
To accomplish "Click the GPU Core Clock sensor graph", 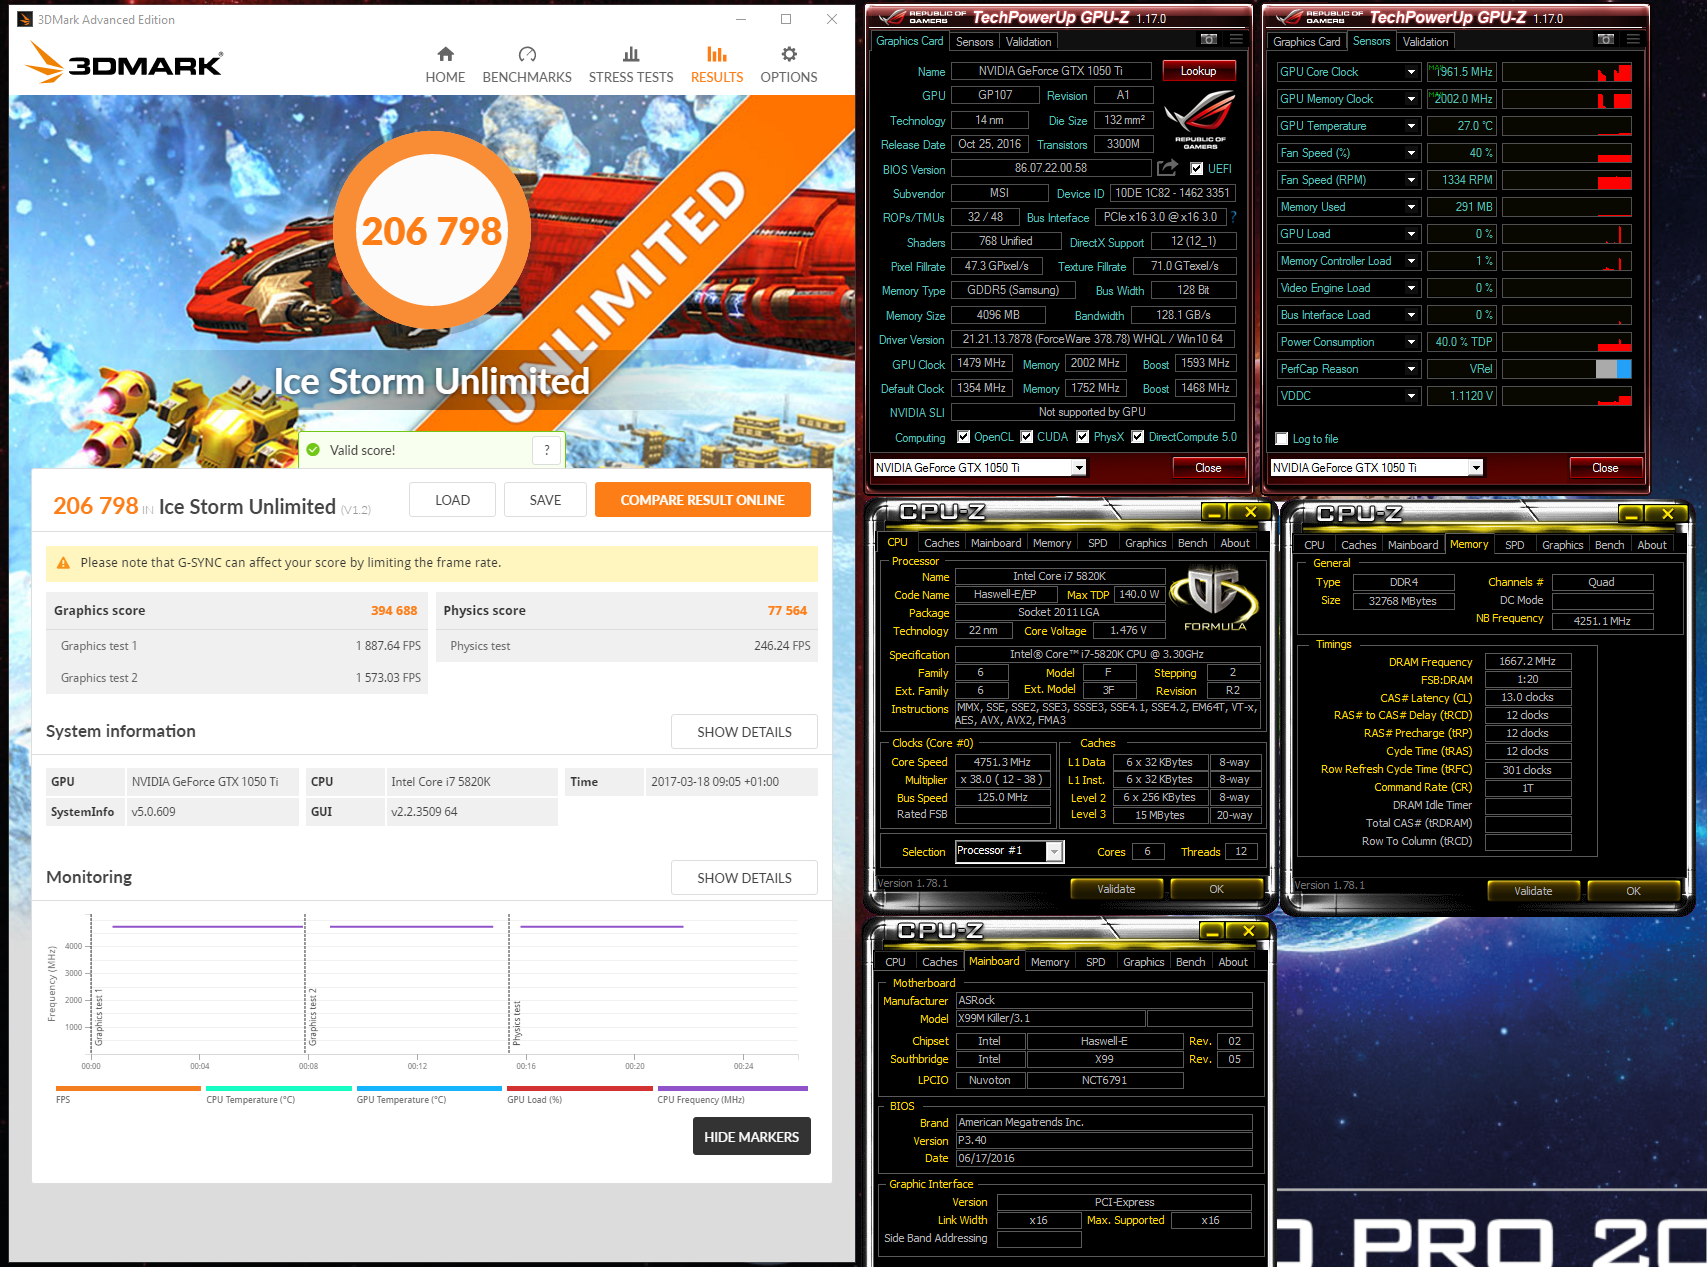I will [x=1567, y=72].
